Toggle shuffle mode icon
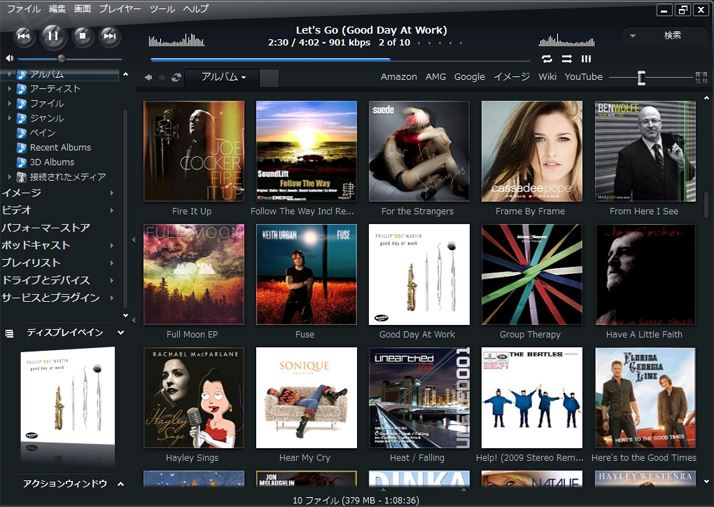This screenshot has width=714, height=507. (566, 59)
